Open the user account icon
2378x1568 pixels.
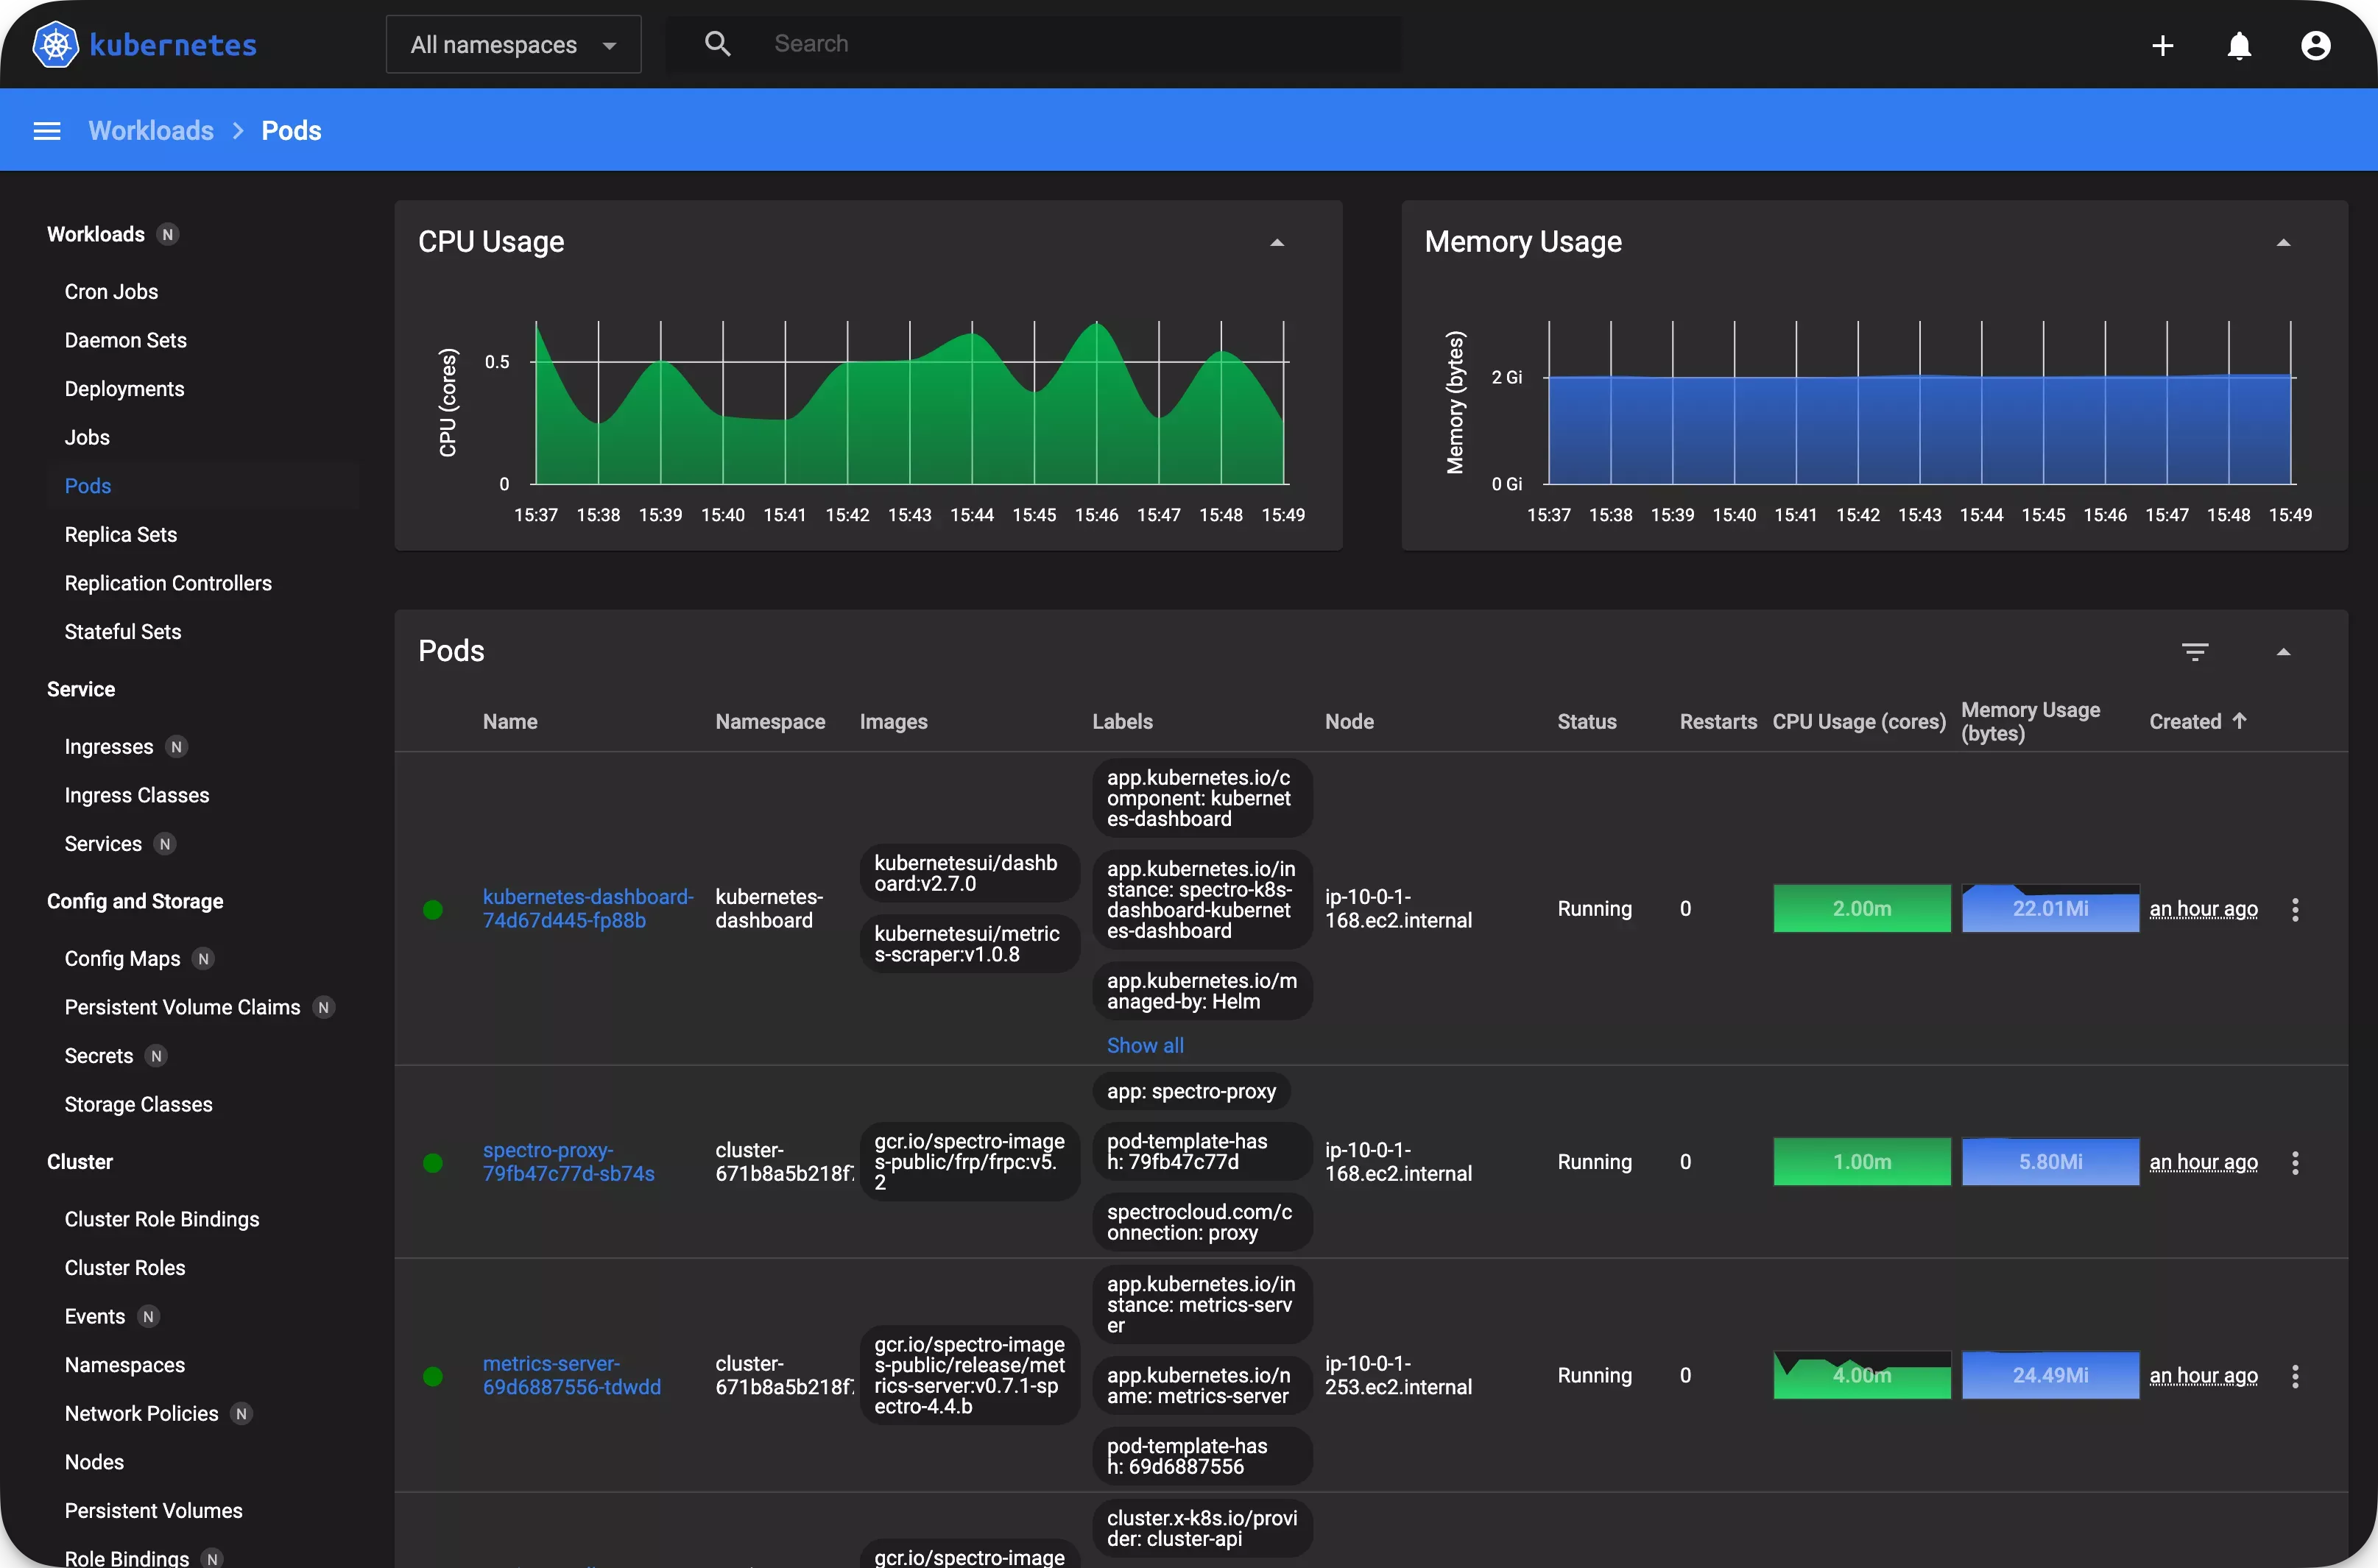[2315, 45]
